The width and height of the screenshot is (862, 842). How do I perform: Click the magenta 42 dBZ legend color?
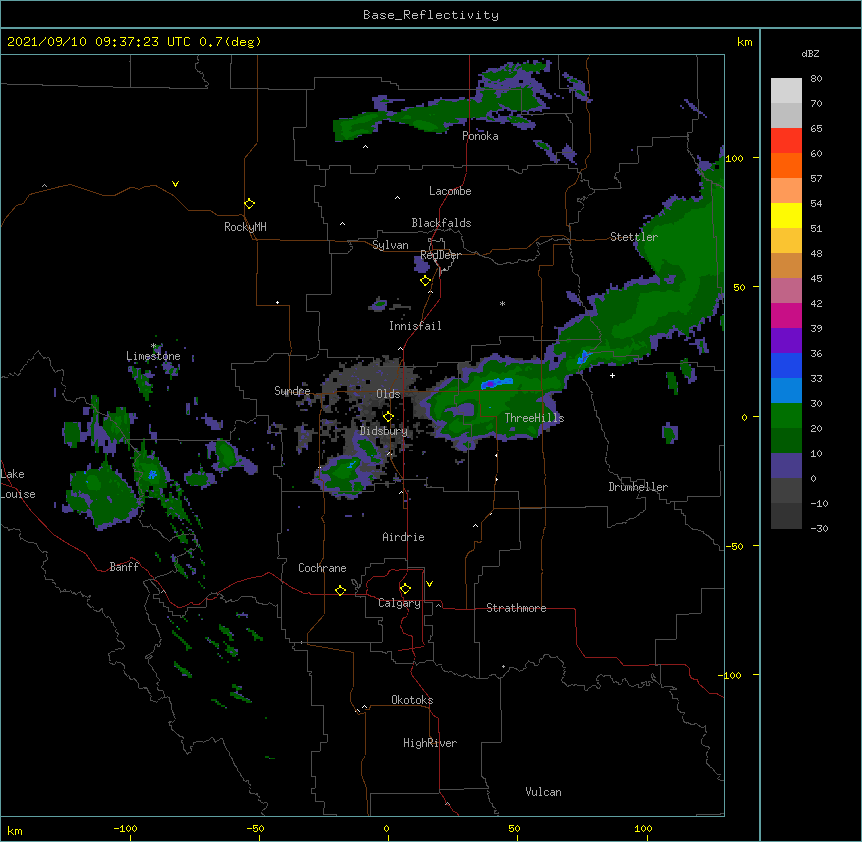(x=786, y=315)
